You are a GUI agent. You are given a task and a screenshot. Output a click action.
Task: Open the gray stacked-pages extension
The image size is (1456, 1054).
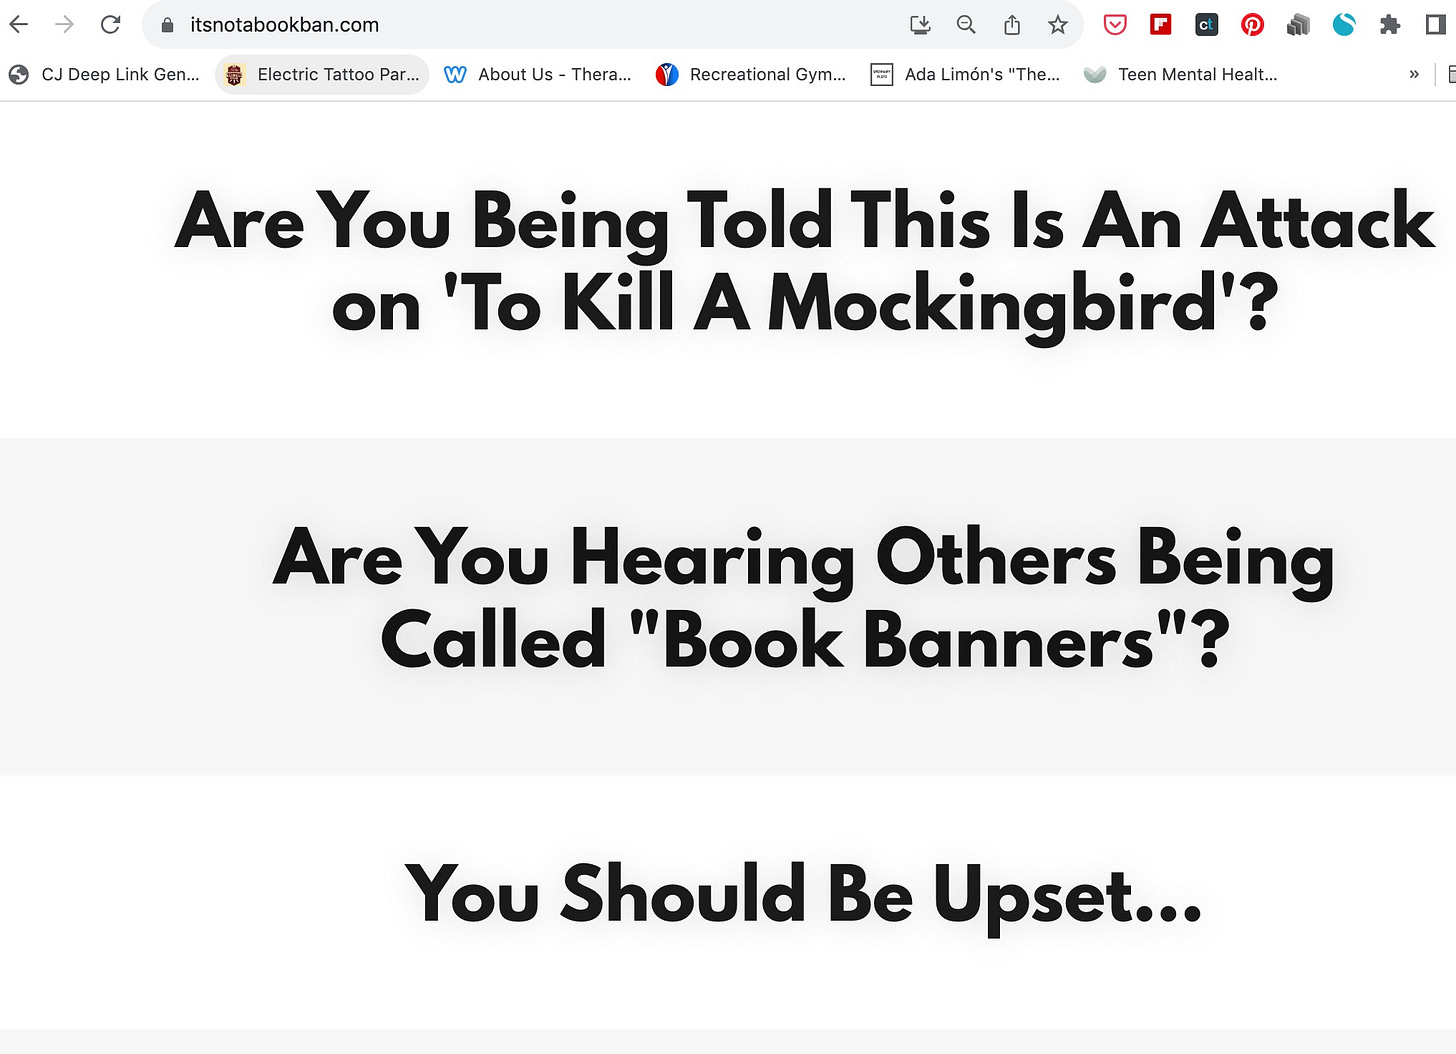(1298, 25)
